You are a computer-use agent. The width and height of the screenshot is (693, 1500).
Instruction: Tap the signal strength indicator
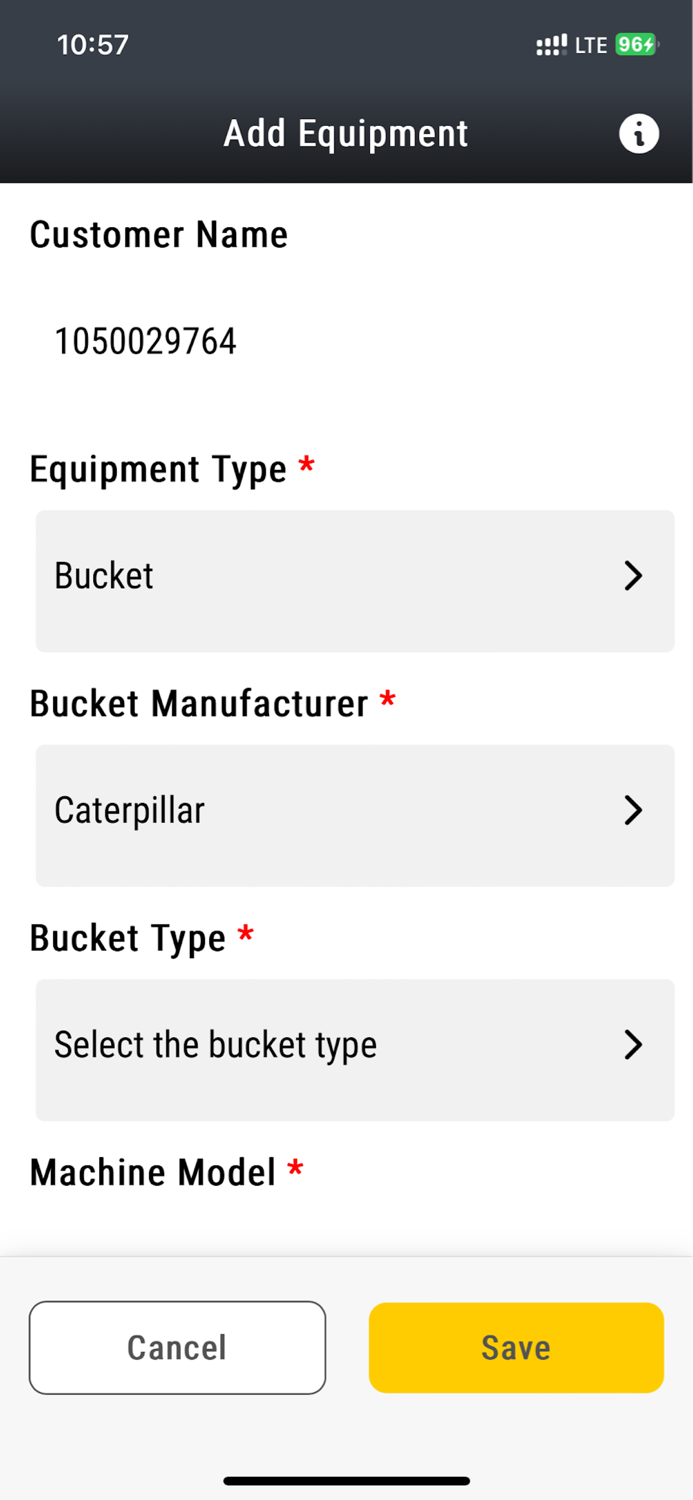tap(551, 44)
